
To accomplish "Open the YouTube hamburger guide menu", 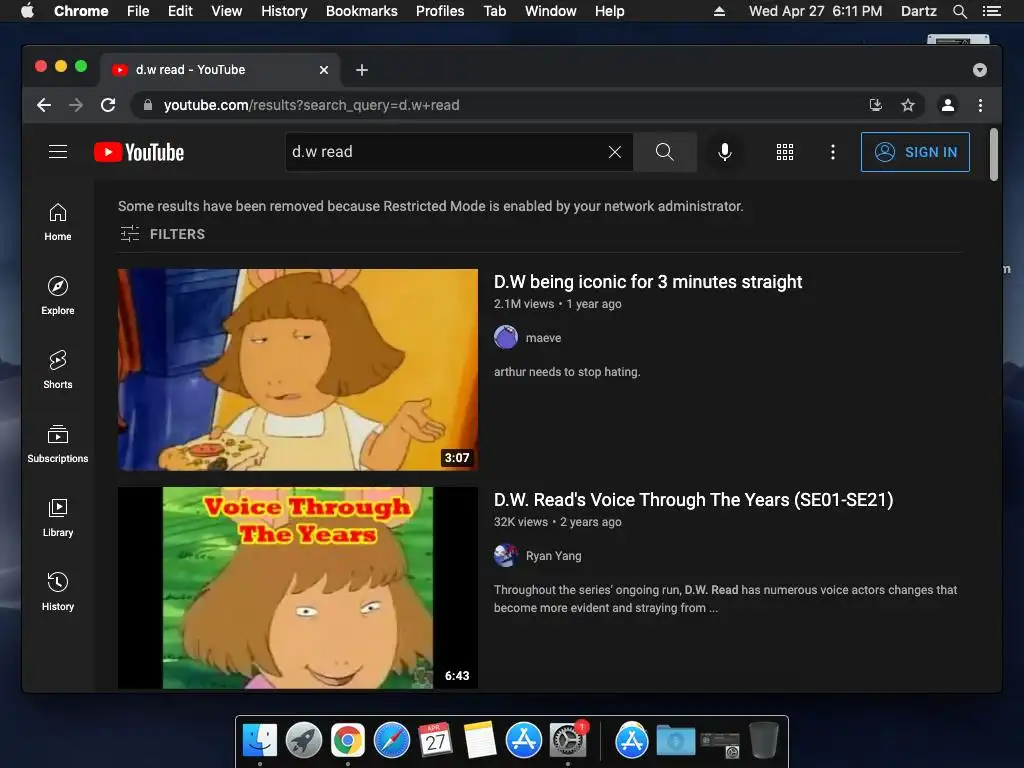I will 58,152.
